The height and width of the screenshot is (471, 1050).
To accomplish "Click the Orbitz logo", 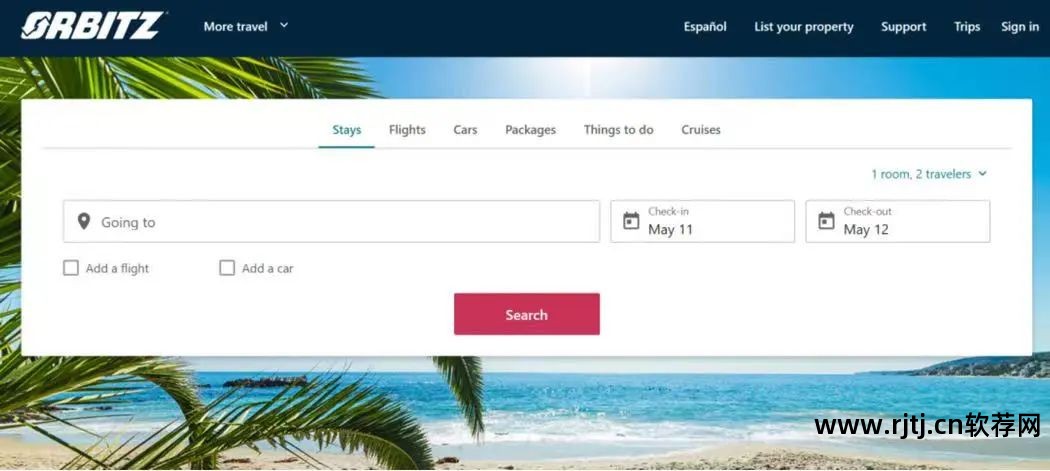I will [x=92, y=25].
